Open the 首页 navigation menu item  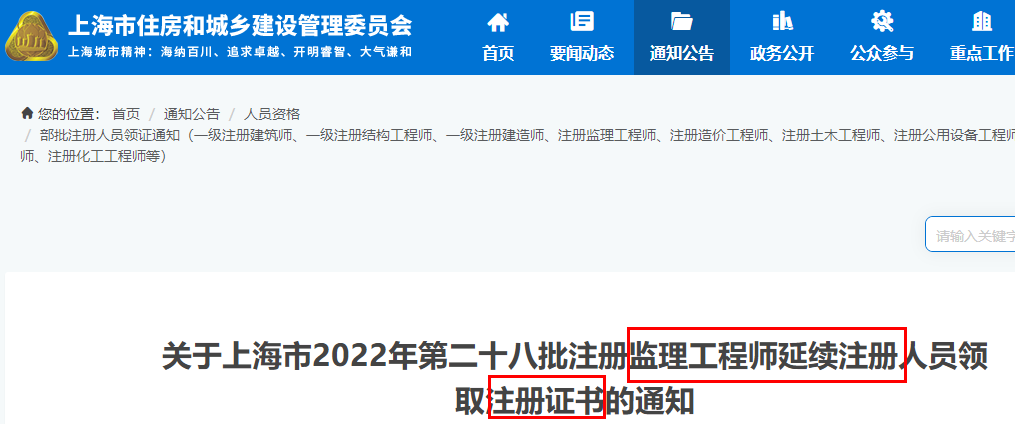pyautogui.click(x=498, y=53)
